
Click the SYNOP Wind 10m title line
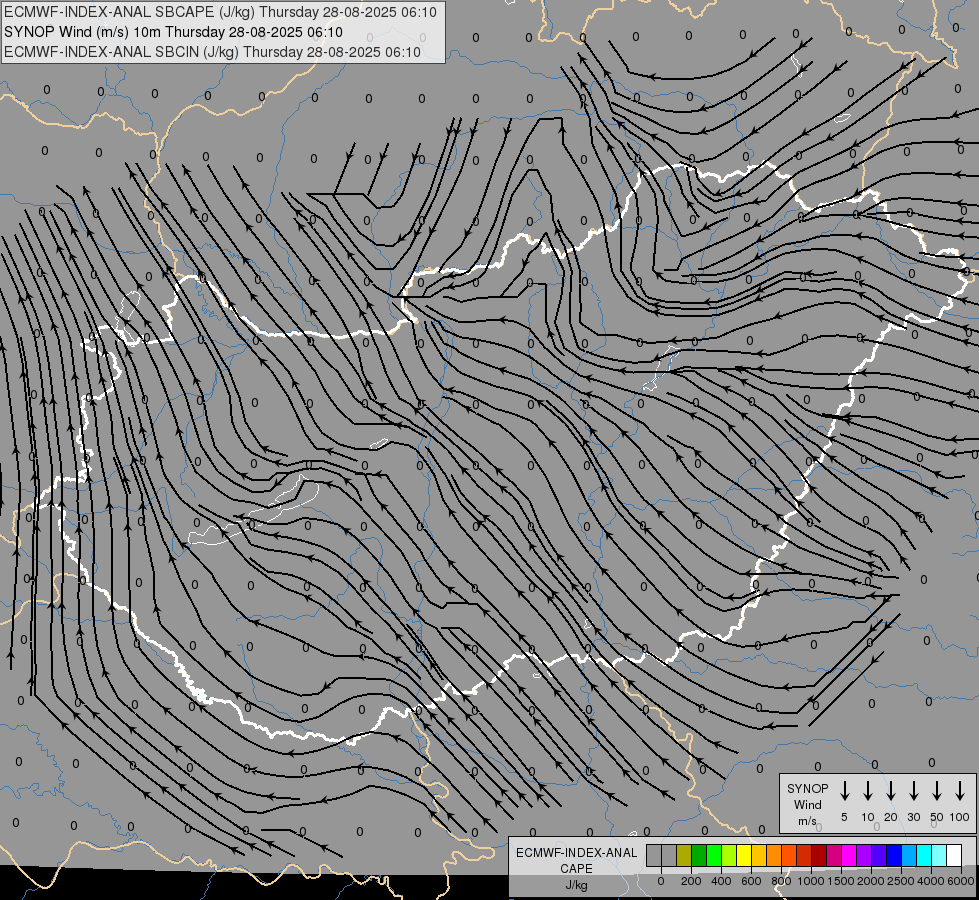tap(173, 32)
